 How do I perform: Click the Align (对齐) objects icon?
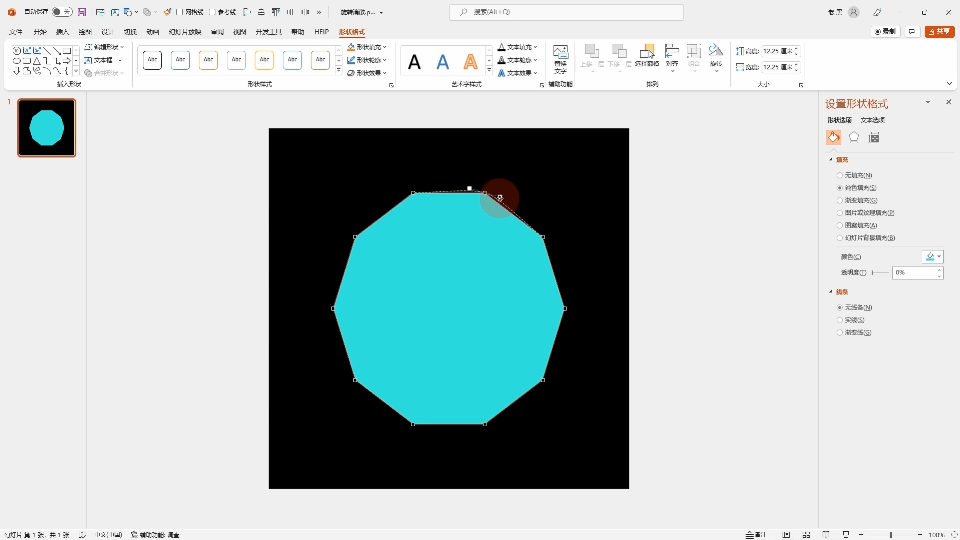pos(672,55)
